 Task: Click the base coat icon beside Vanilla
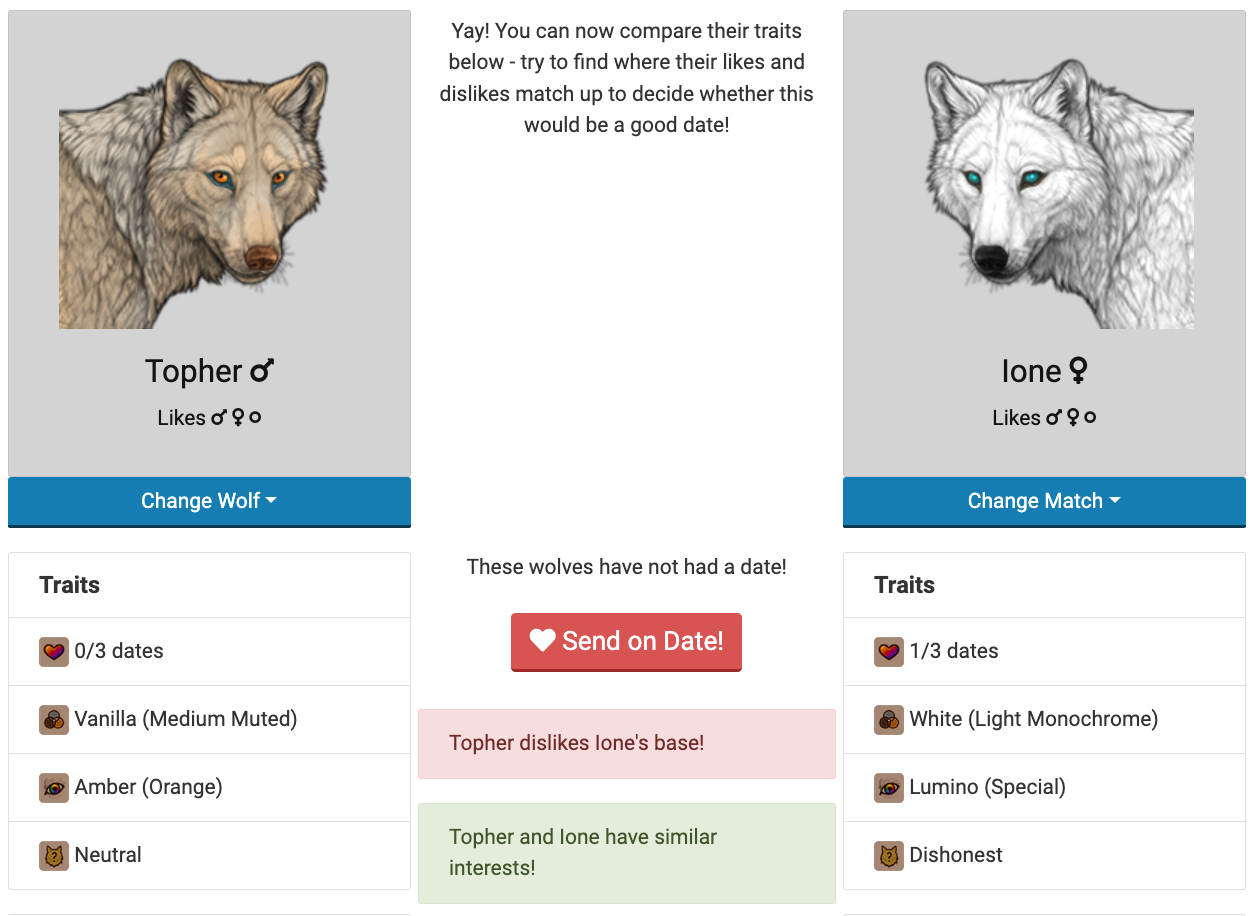pos(53,720)
